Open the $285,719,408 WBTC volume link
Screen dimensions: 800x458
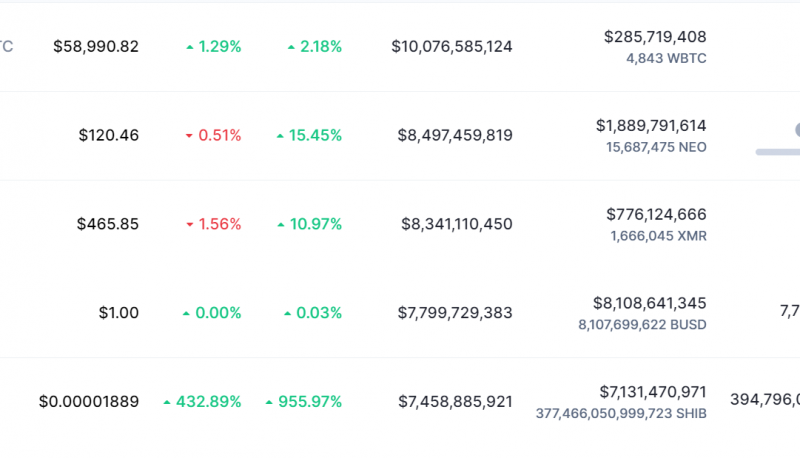655,37
